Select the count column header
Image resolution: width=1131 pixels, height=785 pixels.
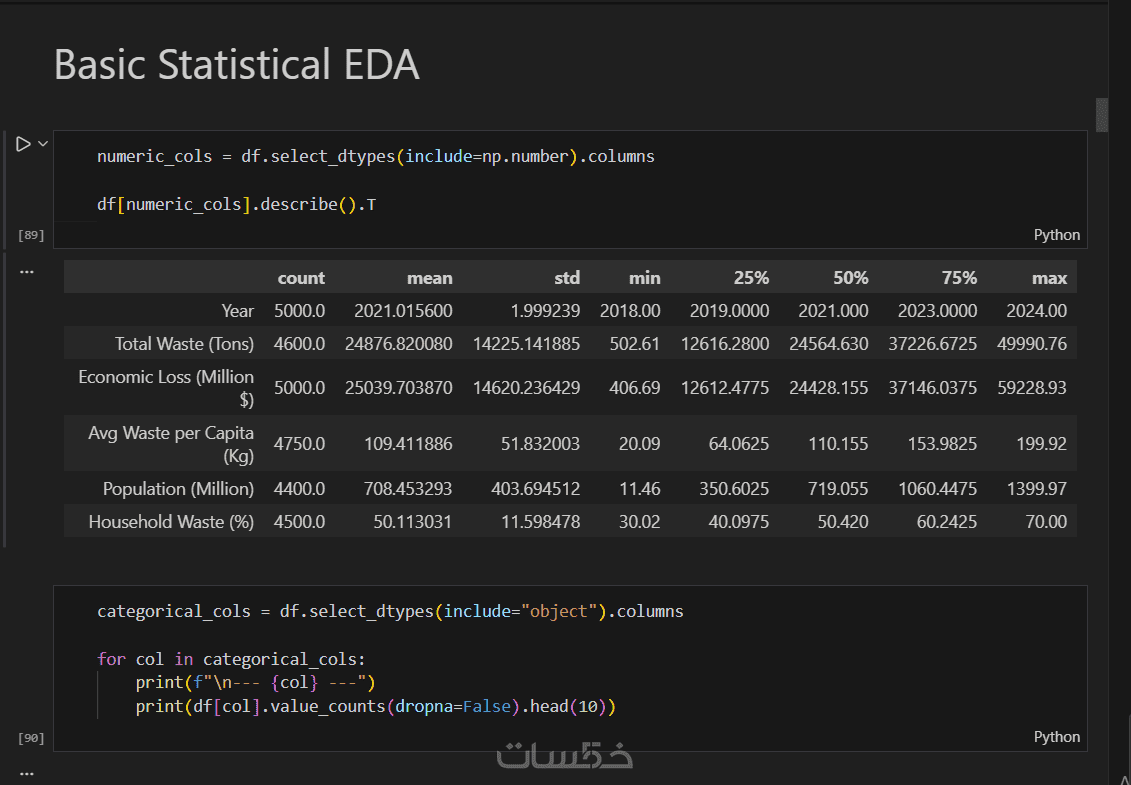pyautogui.click(x=301, y=278)
